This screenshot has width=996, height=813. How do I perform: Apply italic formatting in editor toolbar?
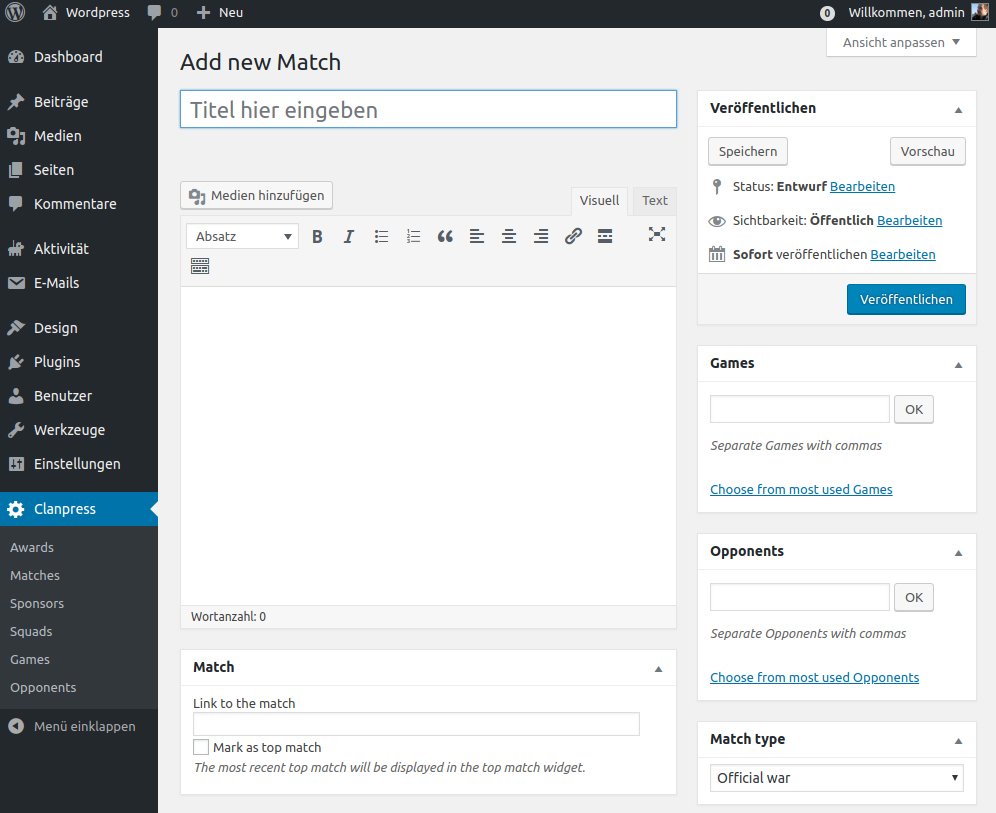click(349, 237)
